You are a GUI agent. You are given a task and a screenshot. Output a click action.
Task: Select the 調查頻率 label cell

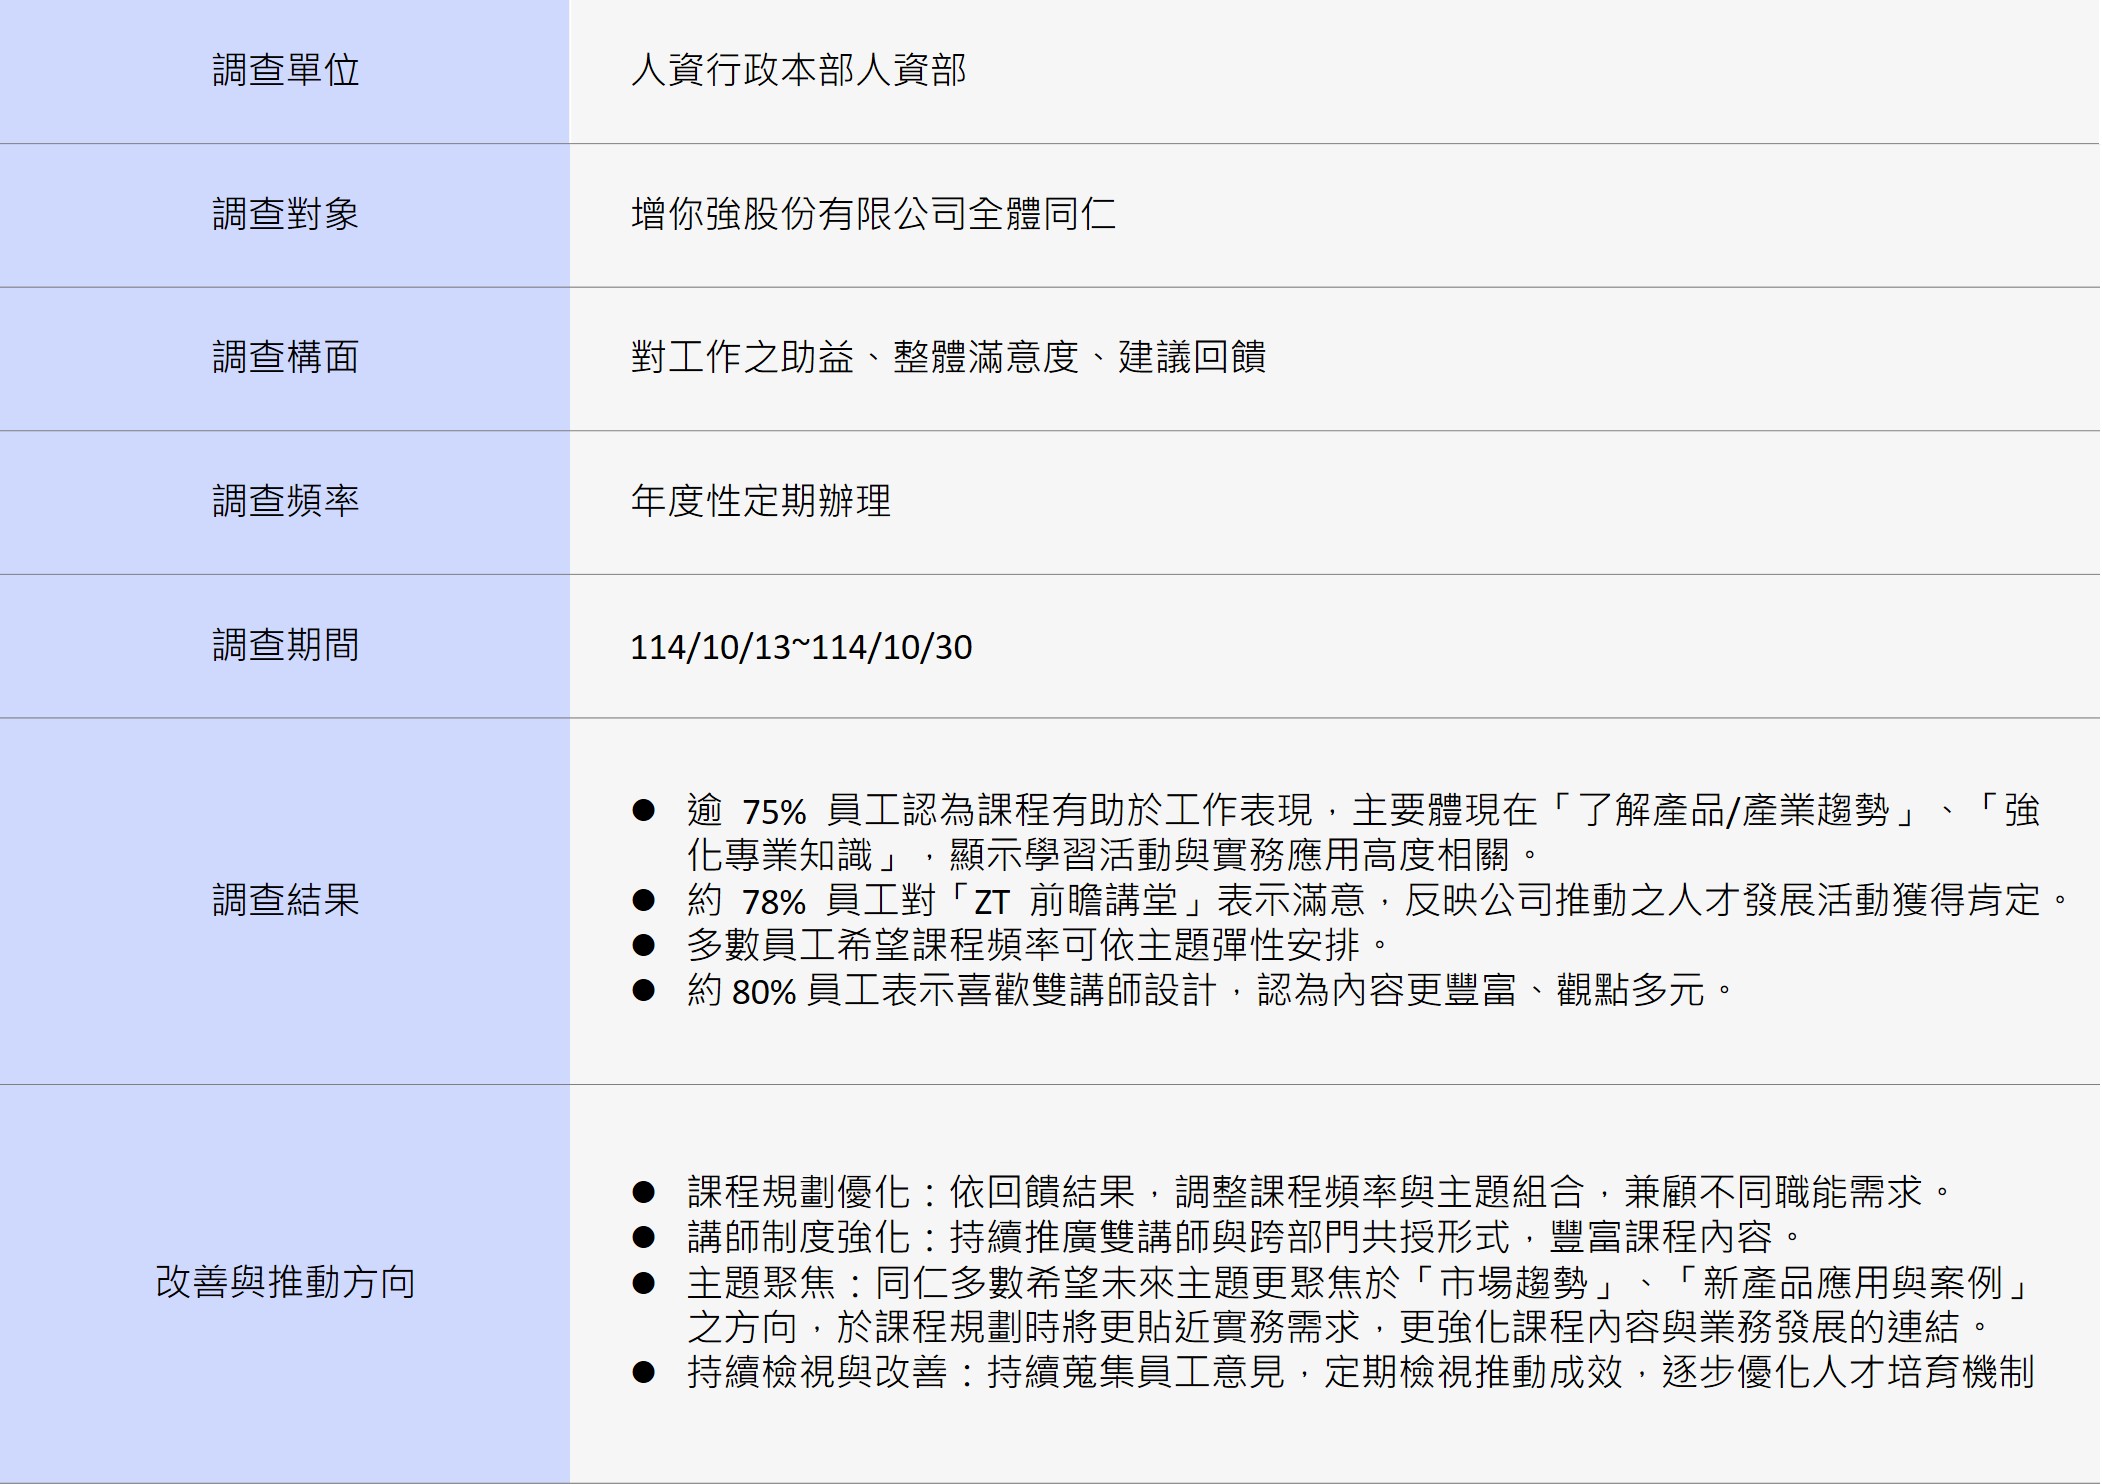285,501
